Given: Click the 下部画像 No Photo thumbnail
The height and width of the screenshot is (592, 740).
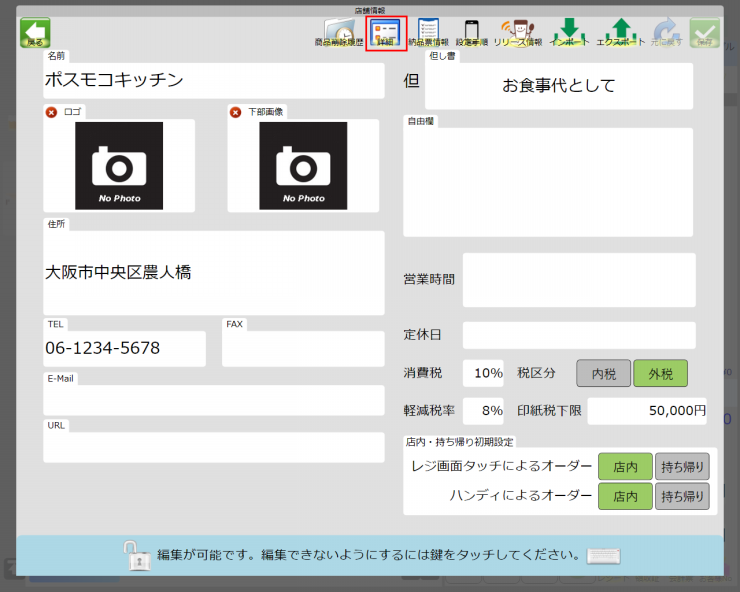Looking at the screenshot, I should (303, 166).
